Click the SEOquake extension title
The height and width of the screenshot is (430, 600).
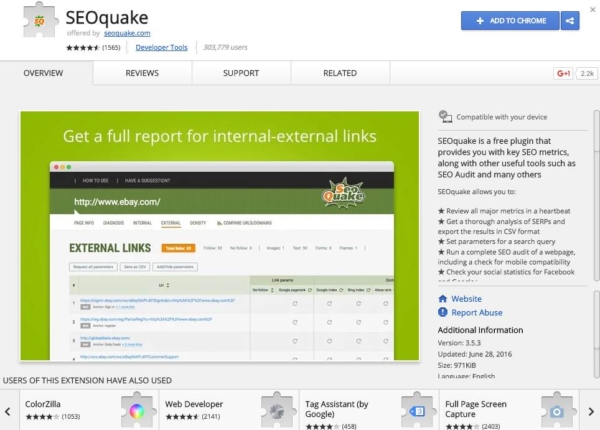pyautogui.click(x=107, y=18)
